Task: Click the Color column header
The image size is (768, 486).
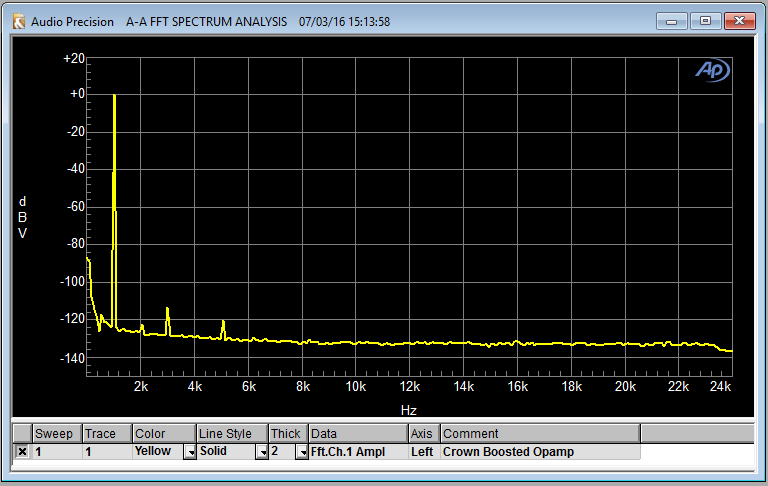Action: tap(164, 434)
